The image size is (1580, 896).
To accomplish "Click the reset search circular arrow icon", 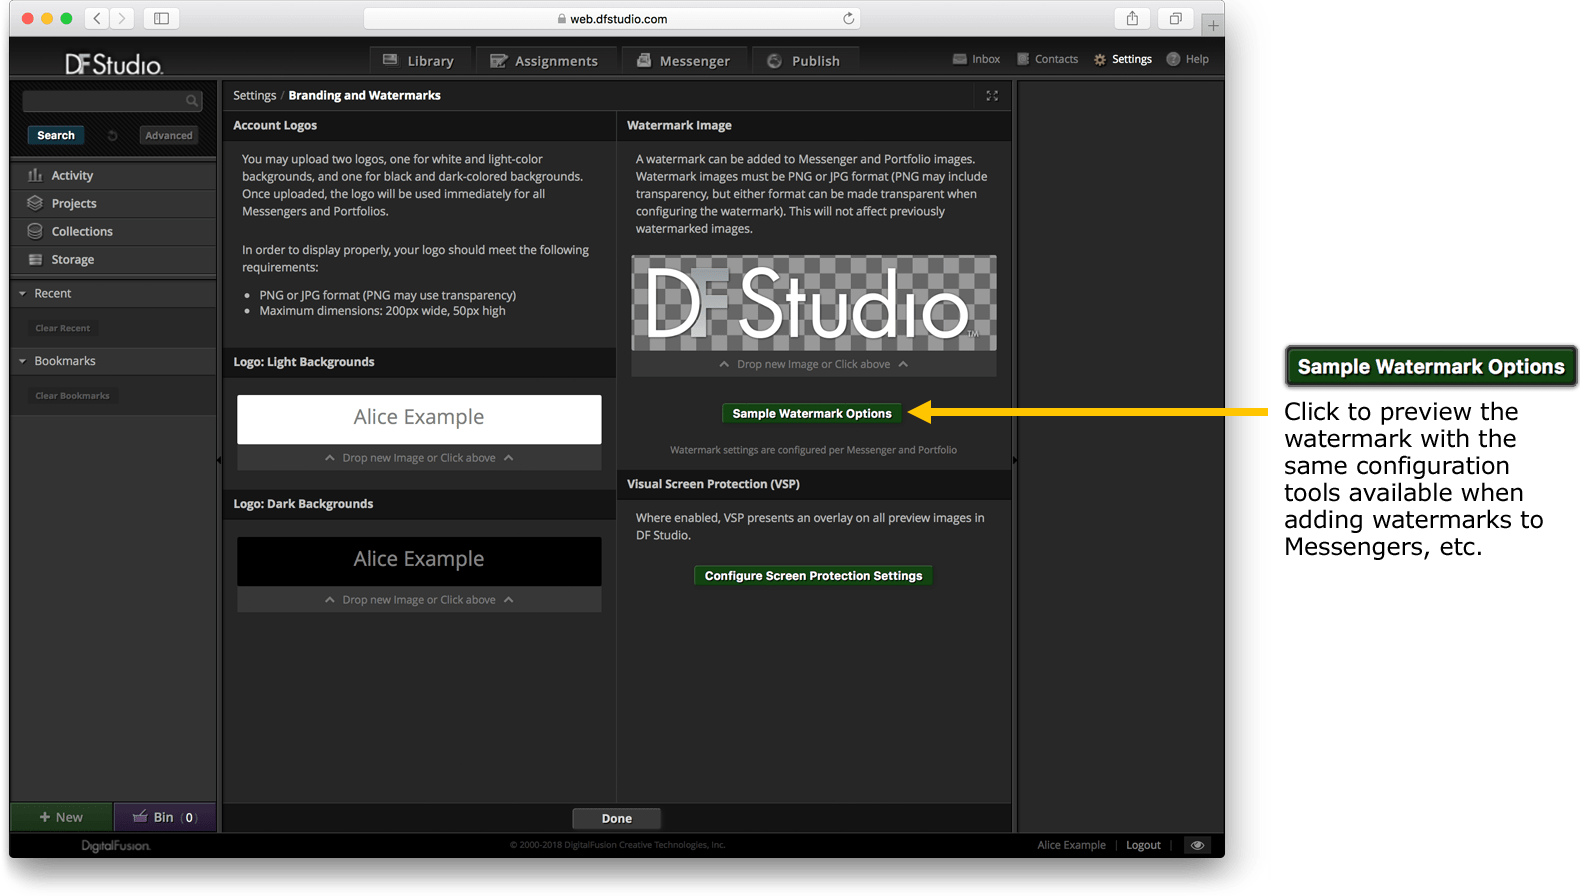I will pyautogui.click(x=112, y=135).
